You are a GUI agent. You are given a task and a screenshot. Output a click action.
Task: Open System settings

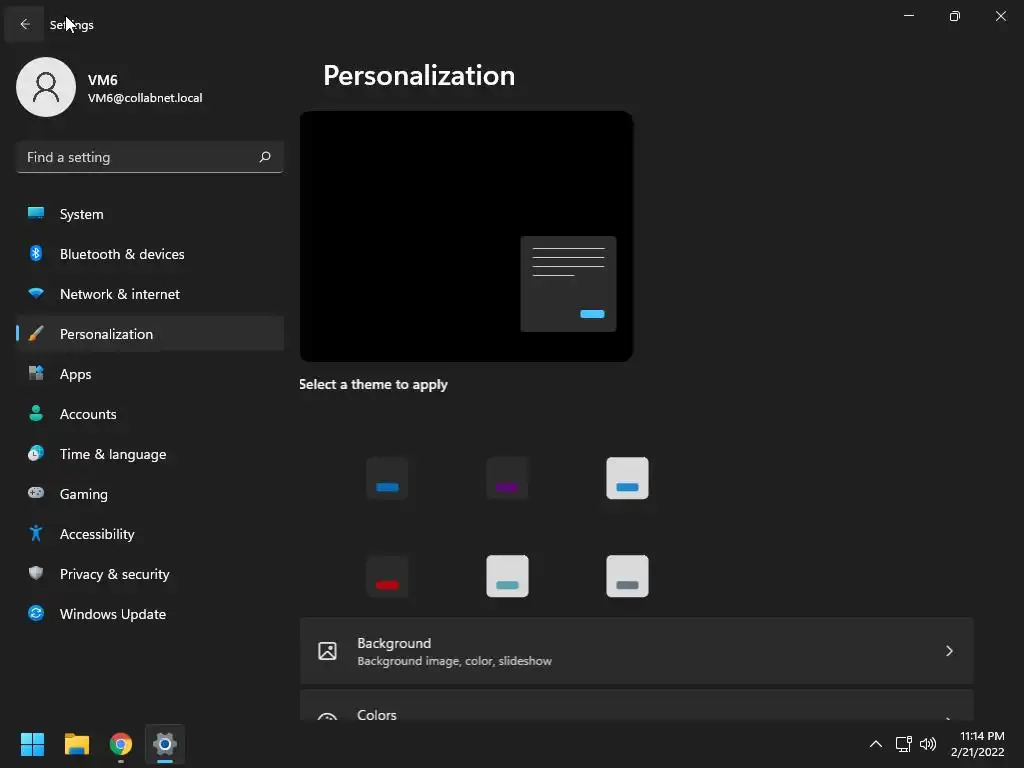[x=150, y=214]
